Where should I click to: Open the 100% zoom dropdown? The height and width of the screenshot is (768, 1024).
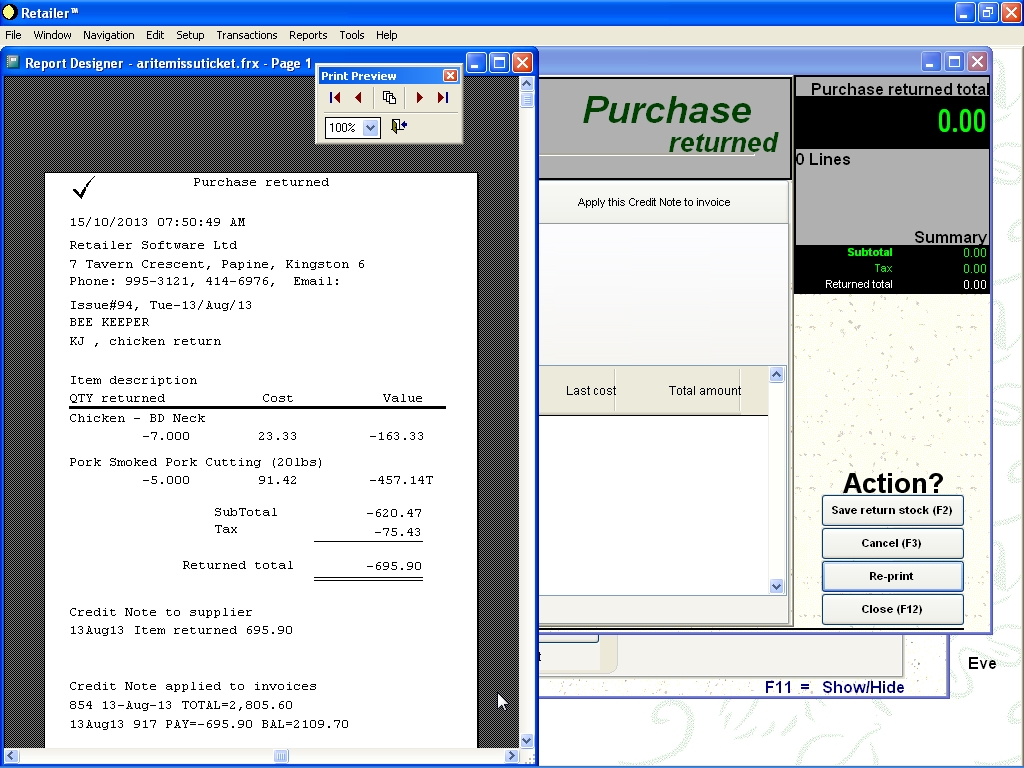(371, 128)
